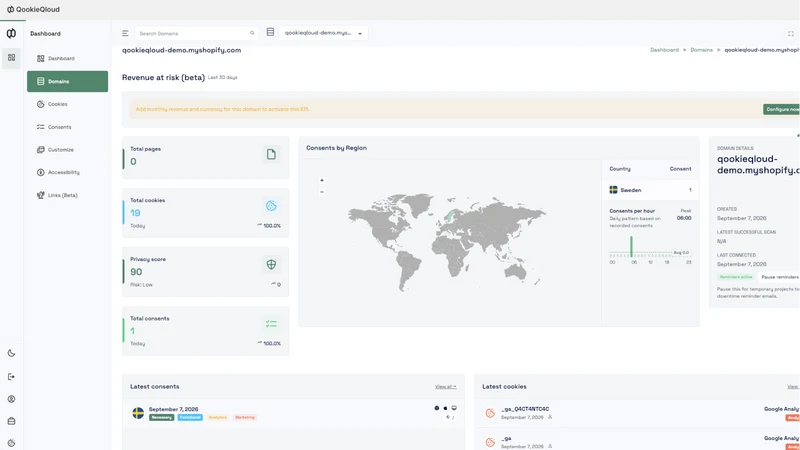Open the Cookies sidebar item
This screenshot has width=800, height=450.
click(x=53, y=104)
